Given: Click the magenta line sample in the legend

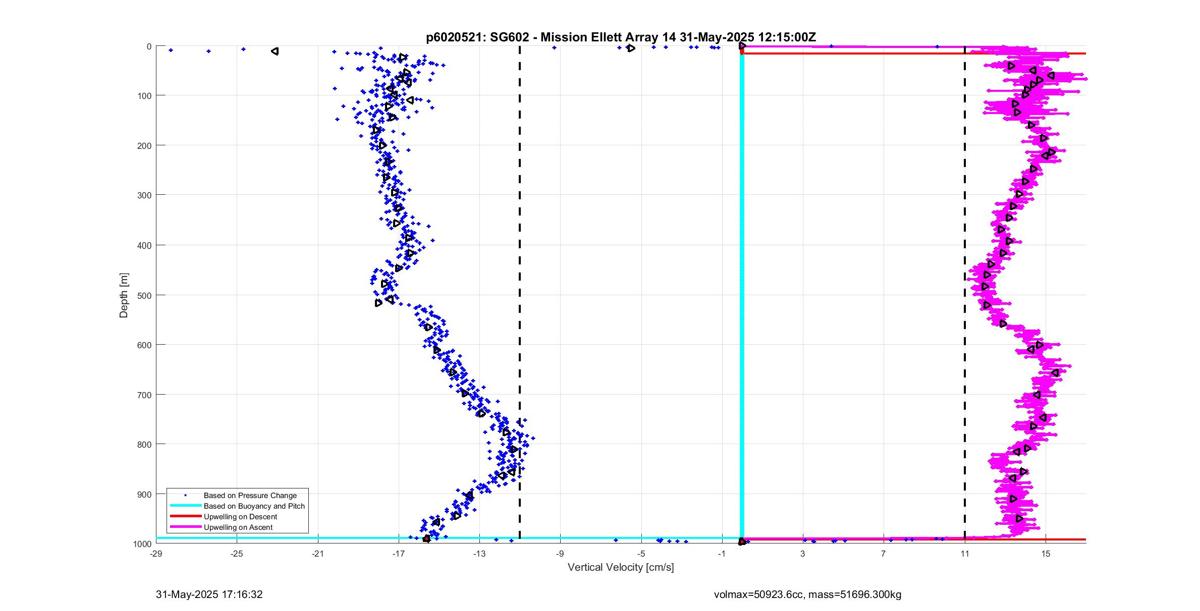Looking at the screenshot, I should (184, 526).
